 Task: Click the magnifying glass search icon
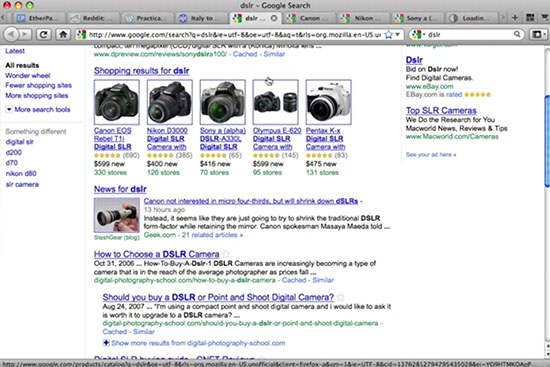coord(517,34)
